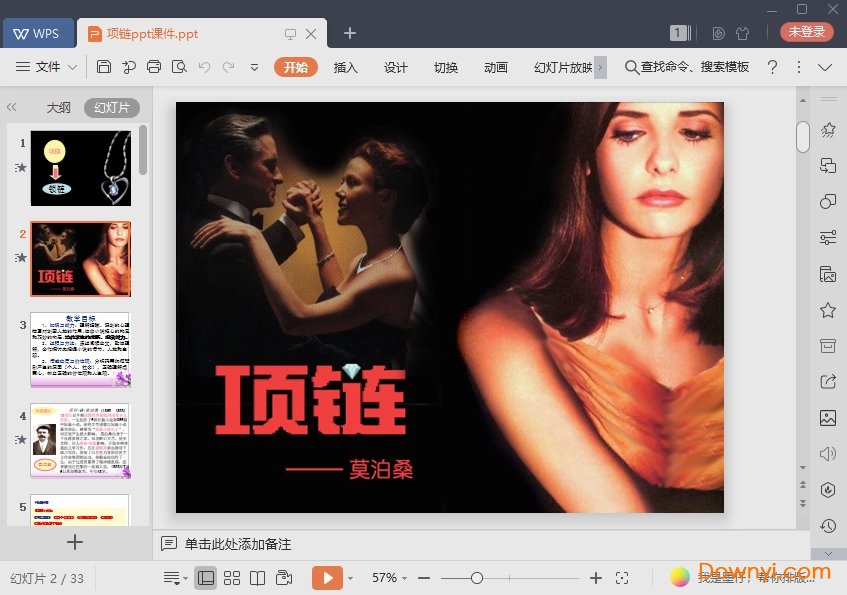847x595 pixels.
Task: Click the shapes icon in the right sidebar
Action: click(x=827, y=201)
